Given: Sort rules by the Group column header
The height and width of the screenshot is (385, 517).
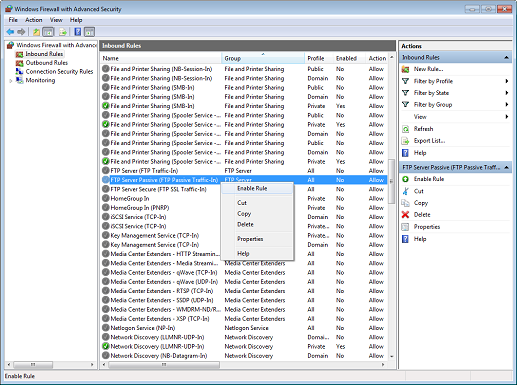Looking at the screenshot, I should pos(263,58).
